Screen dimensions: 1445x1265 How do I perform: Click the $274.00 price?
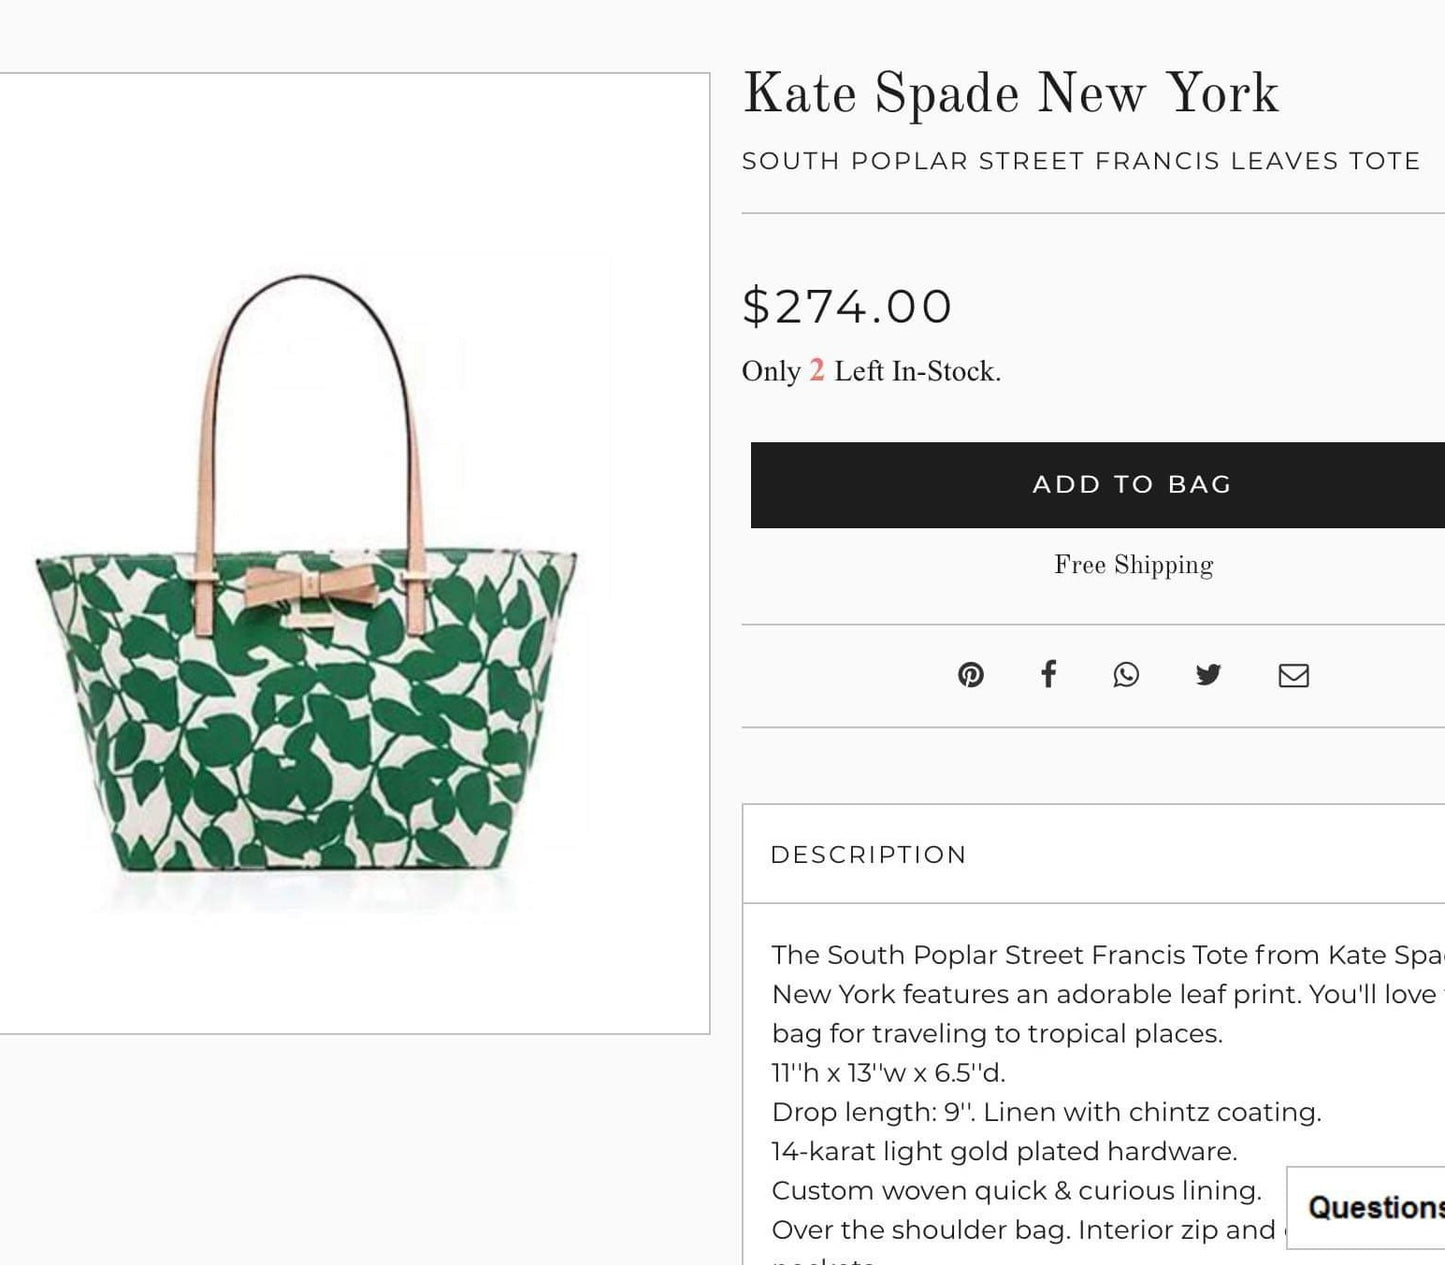(x=847, y=306)
